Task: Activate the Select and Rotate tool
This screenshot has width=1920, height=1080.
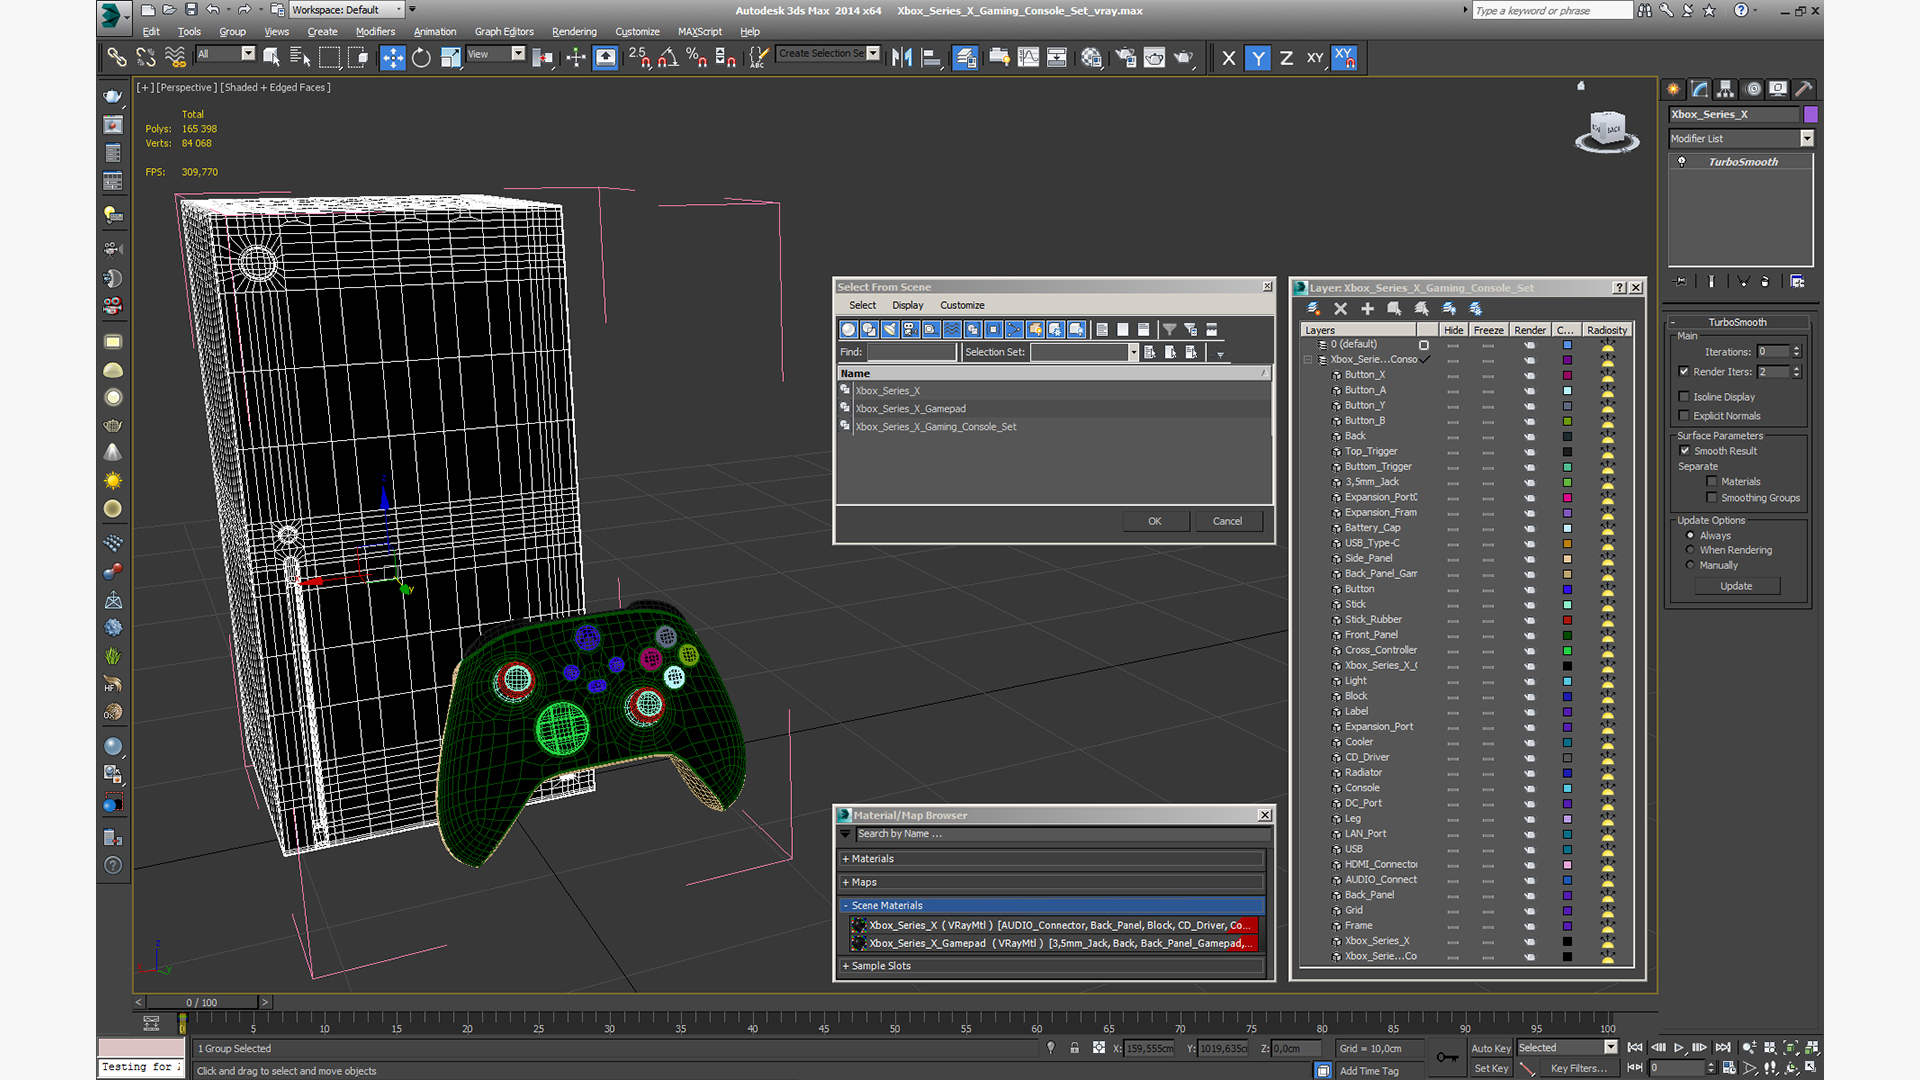Action: (x=421, y=58)
